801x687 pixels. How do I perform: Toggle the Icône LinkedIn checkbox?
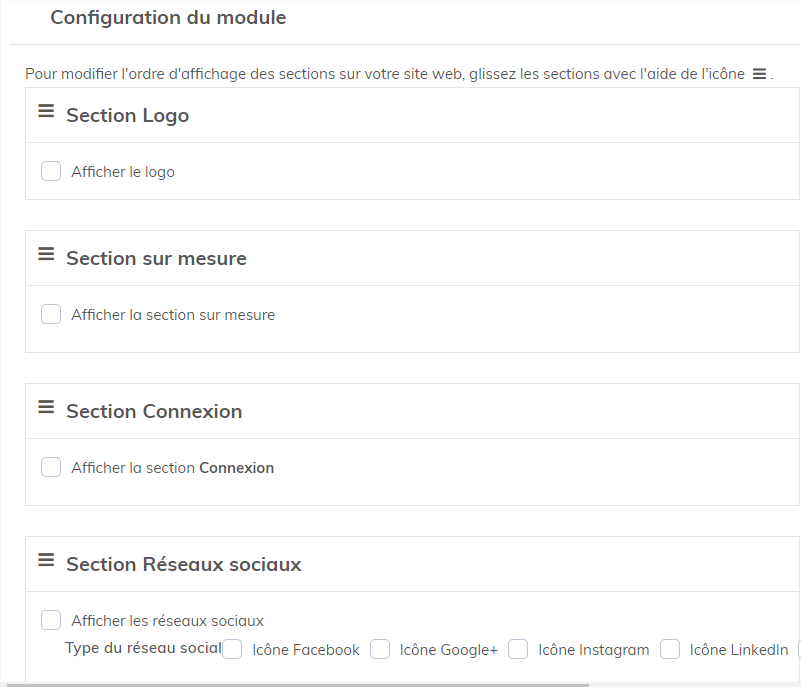click(670, 650)
